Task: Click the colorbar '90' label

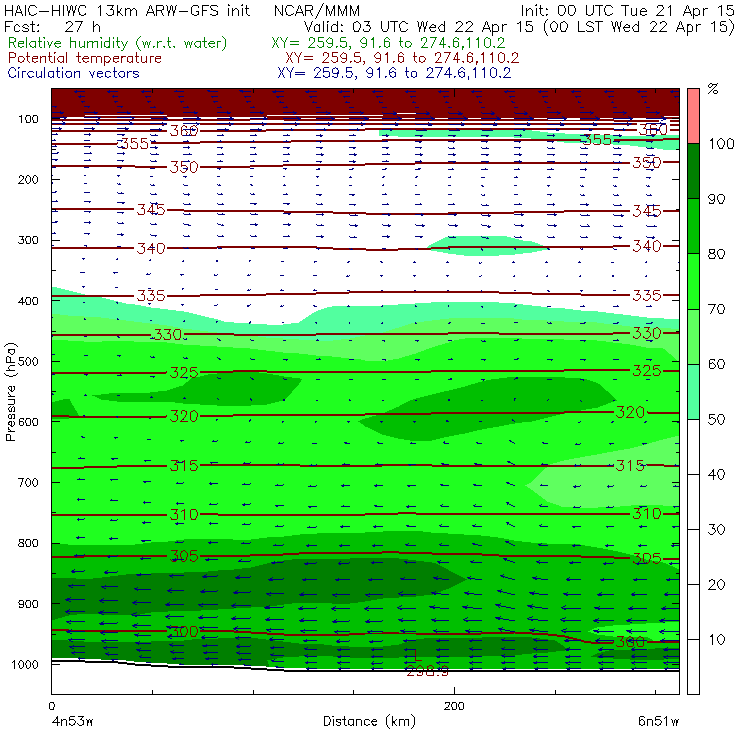Action: [716, 199]
